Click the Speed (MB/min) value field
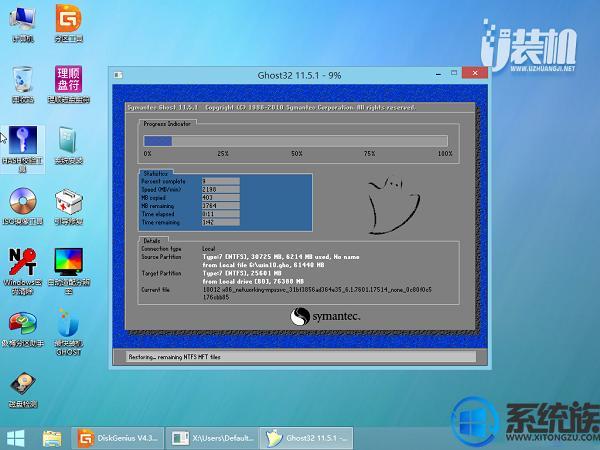This screenshot has height=450, width=600. (x=221, y=189)
